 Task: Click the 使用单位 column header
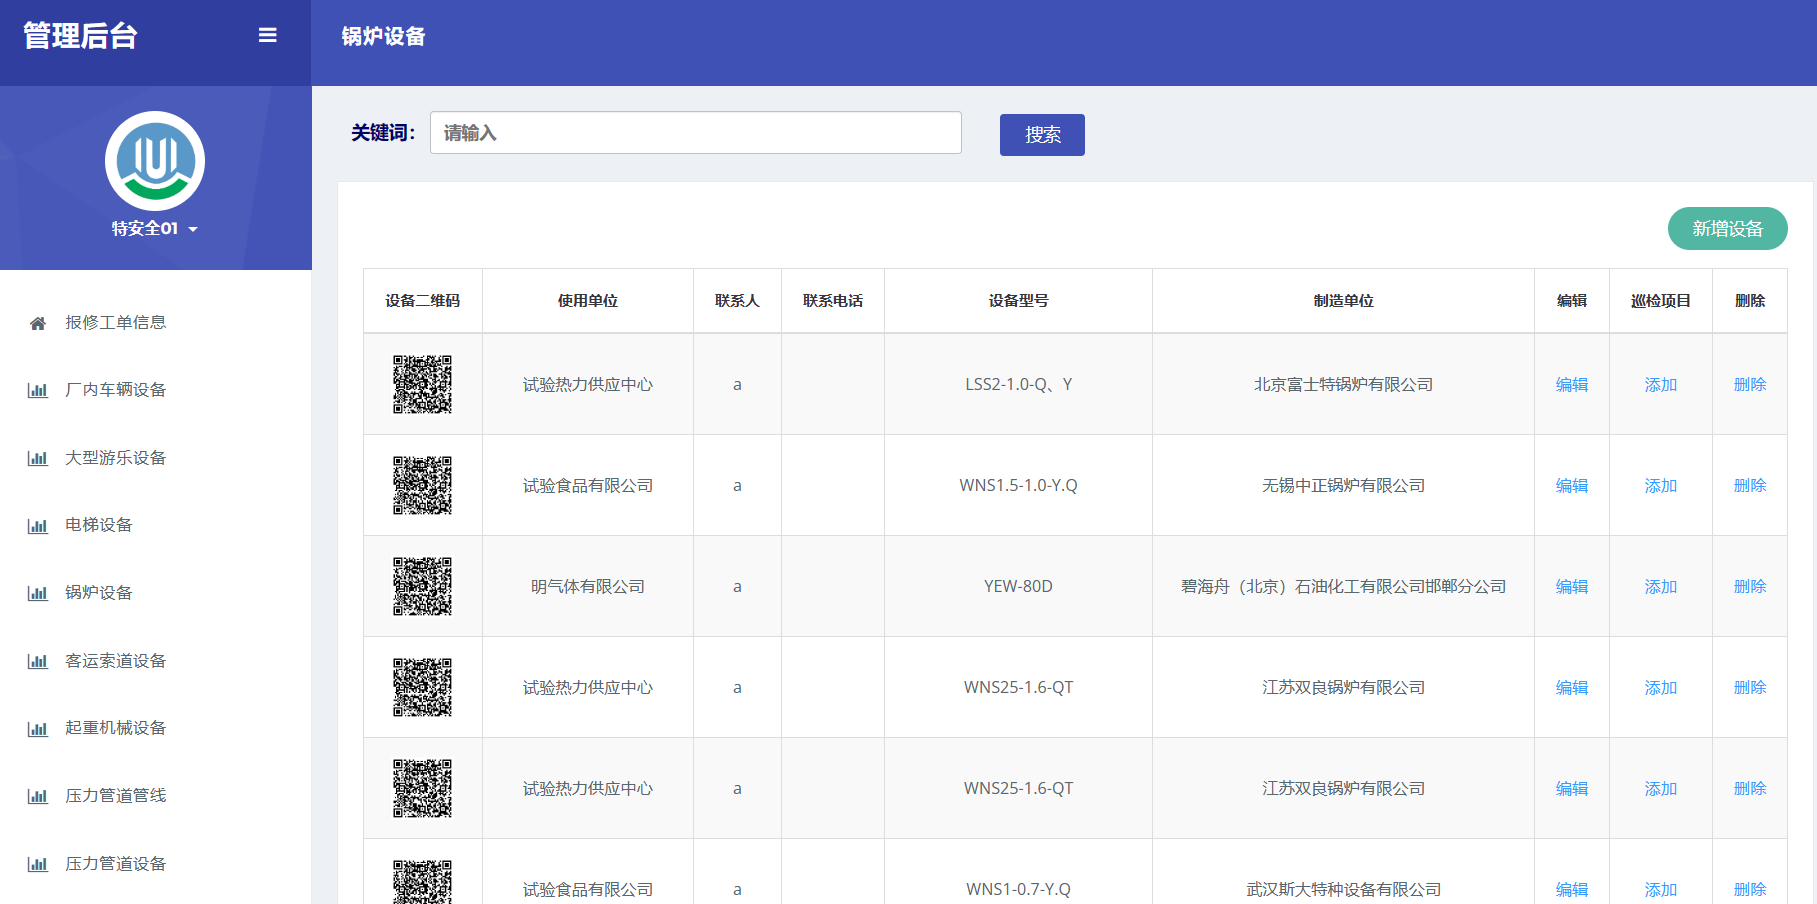click(x=588, y=300)
